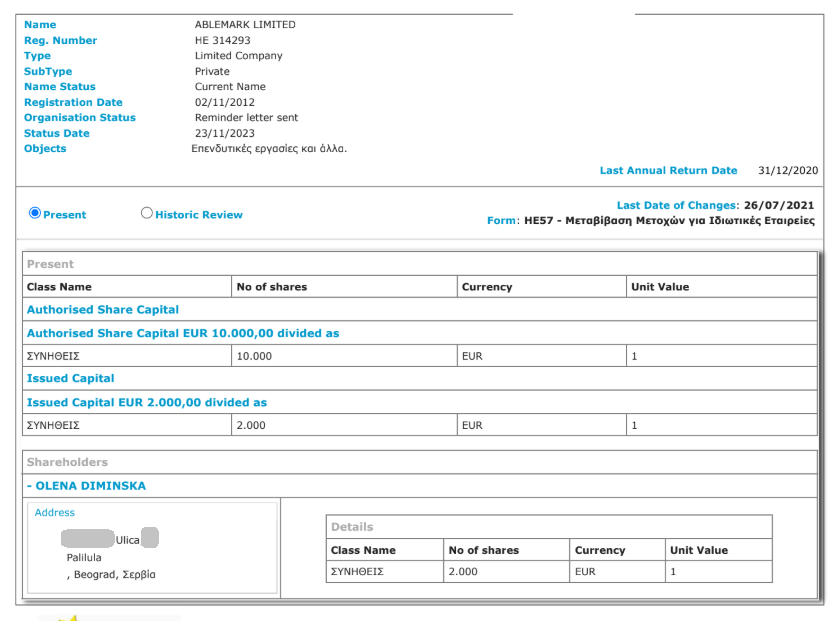Click the Authorised Share Capital heading
Screen dimensions: 835x621
click(103, 310)
